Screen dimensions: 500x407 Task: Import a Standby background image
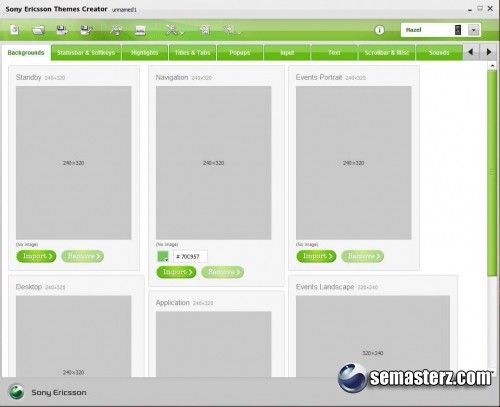point(36,256)
